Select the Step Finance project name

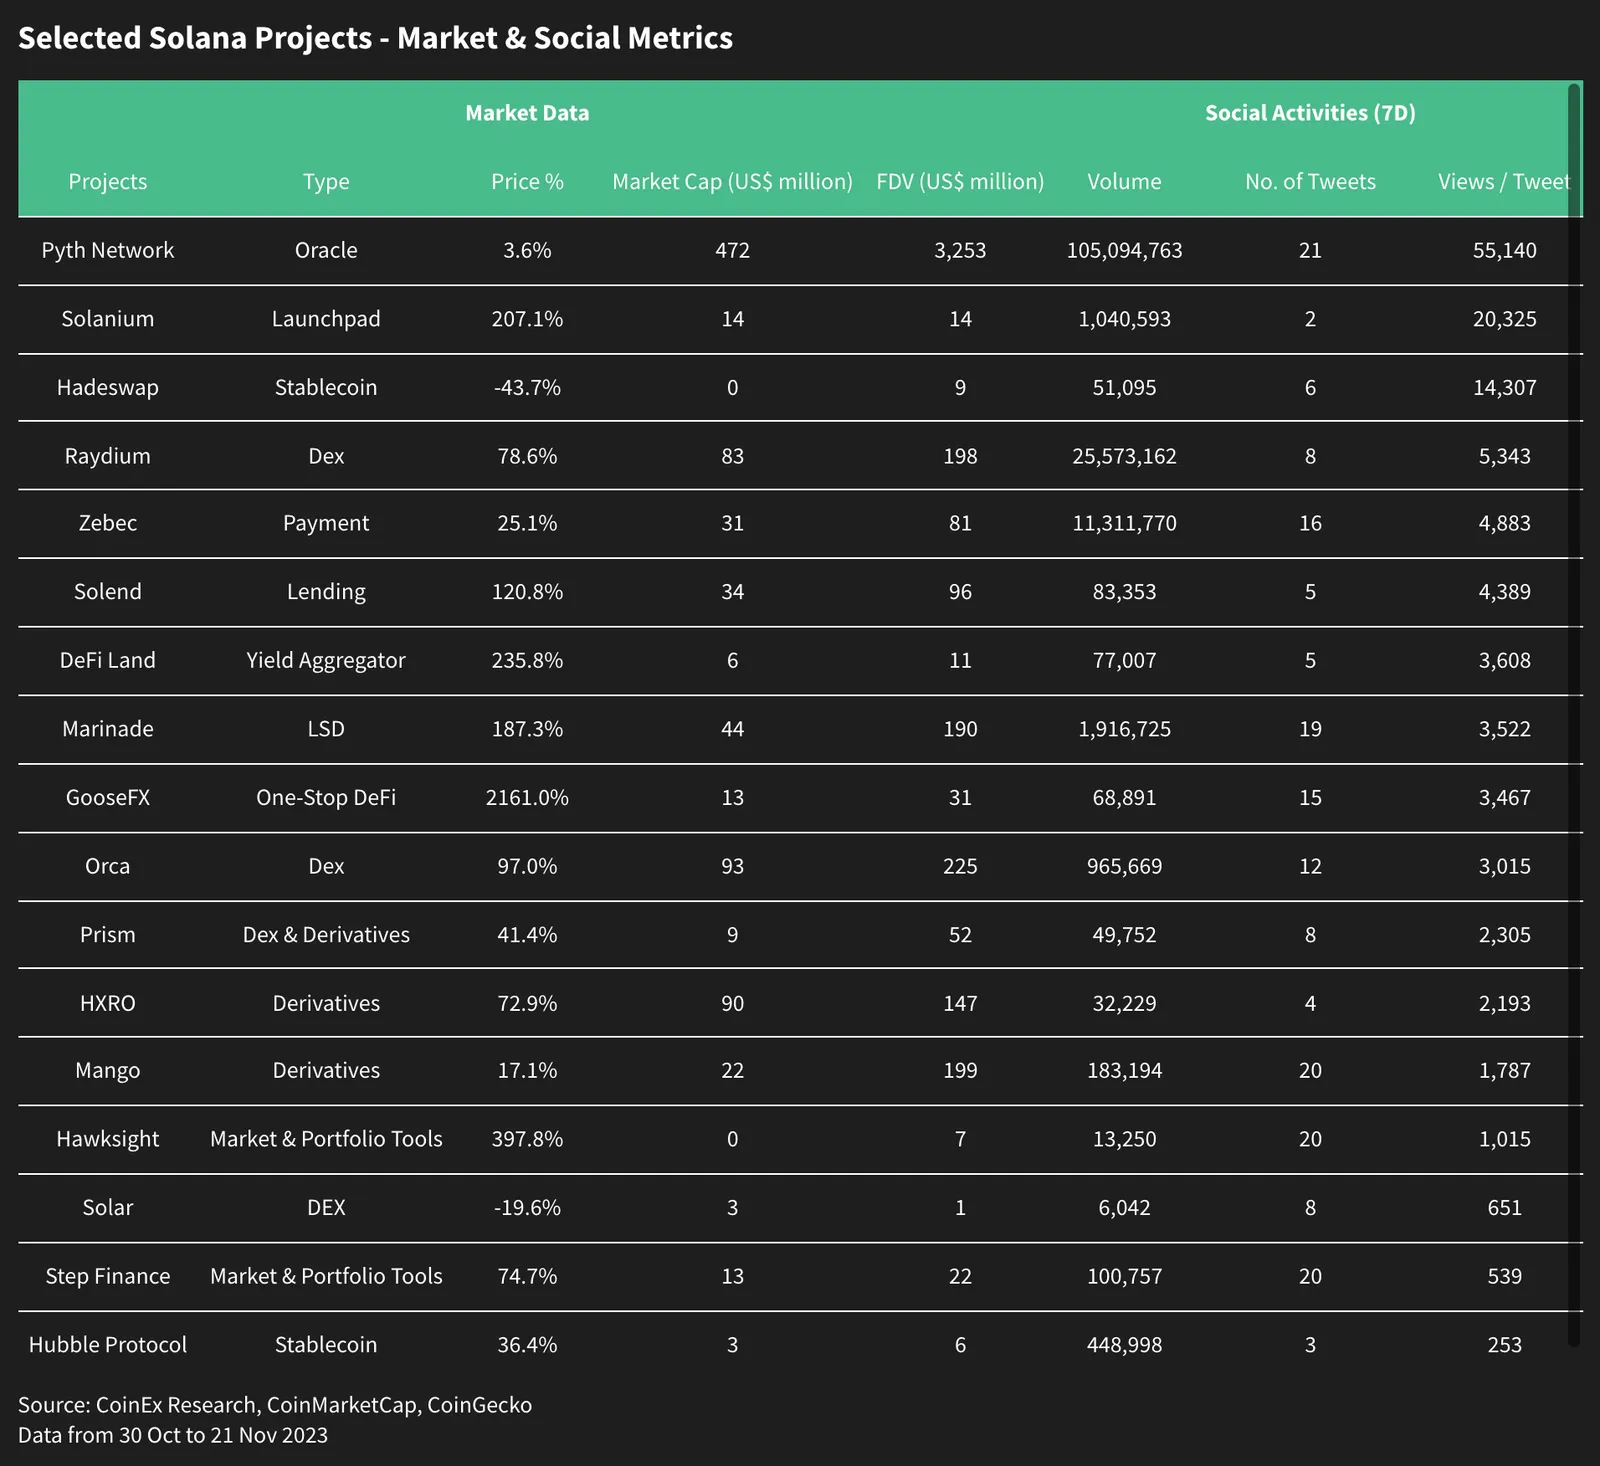click(108, 1276)
